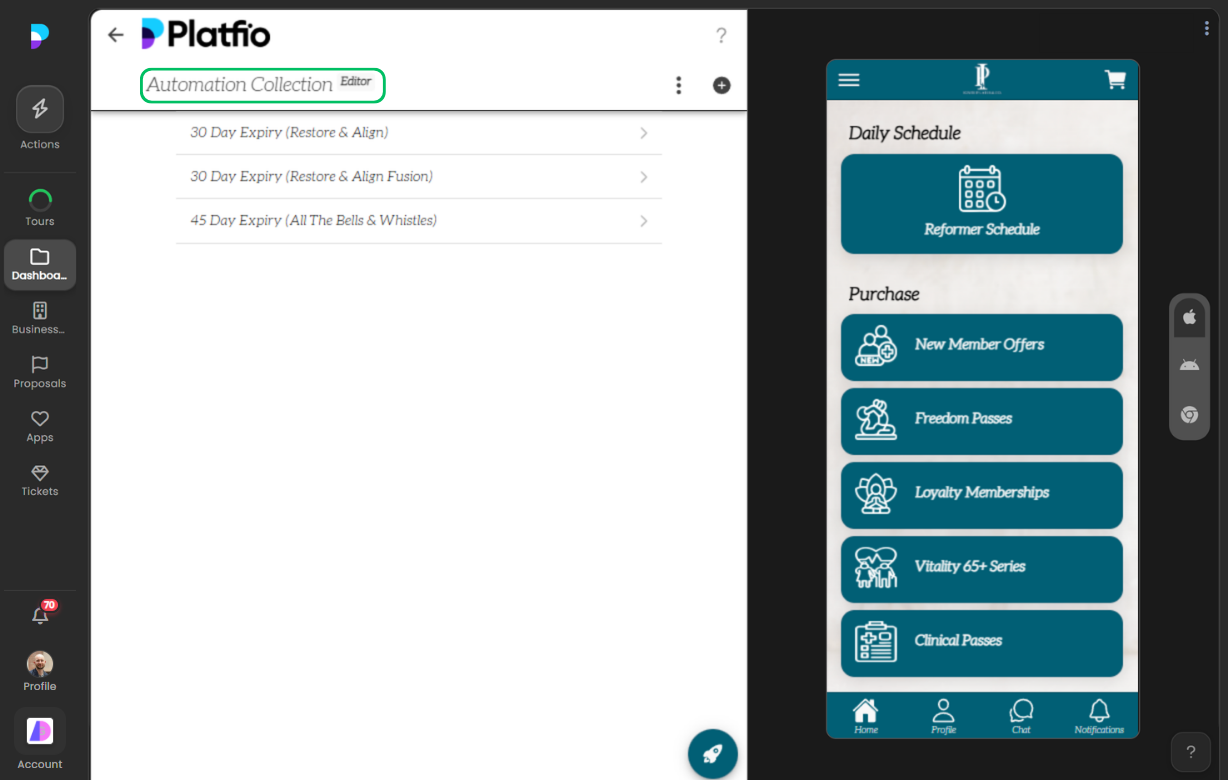The image size is (1228, 780).
Task: Click the rocket launch floating button
Action: tap(712, 754)
